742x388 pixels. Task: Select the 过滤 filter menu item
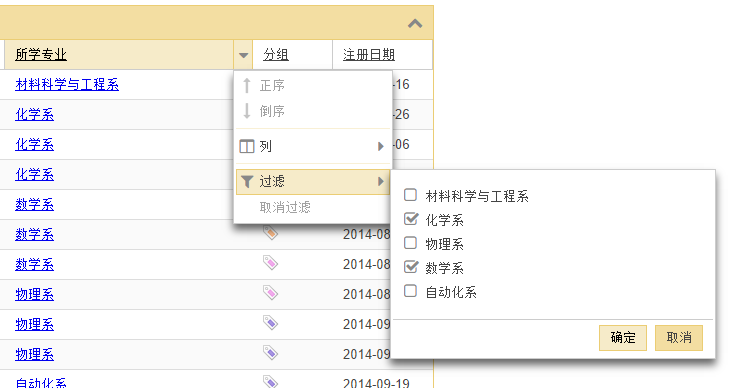coord(313,181)
